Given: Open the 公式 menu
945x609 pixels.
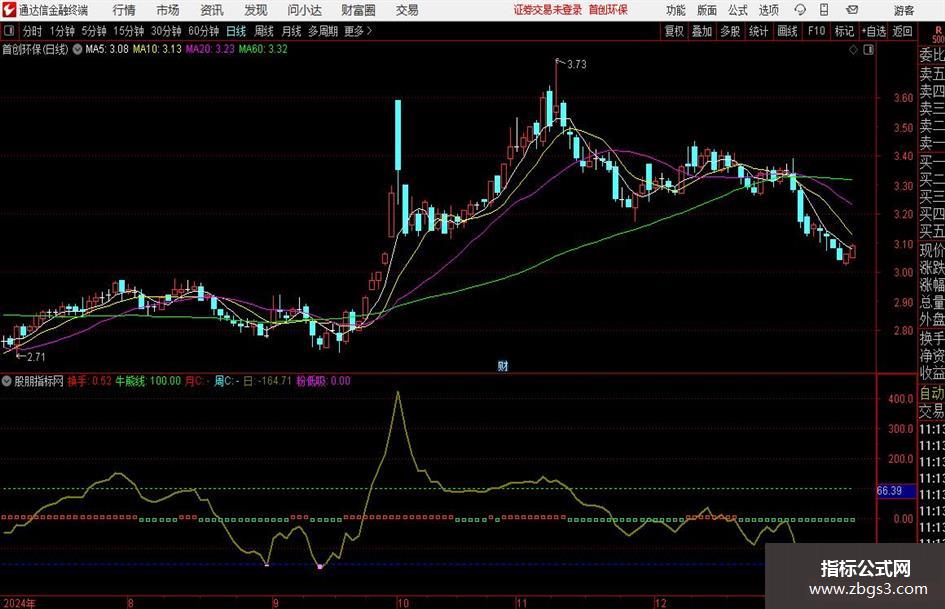Looking at the screenshot, I should [x=738, y=10].
